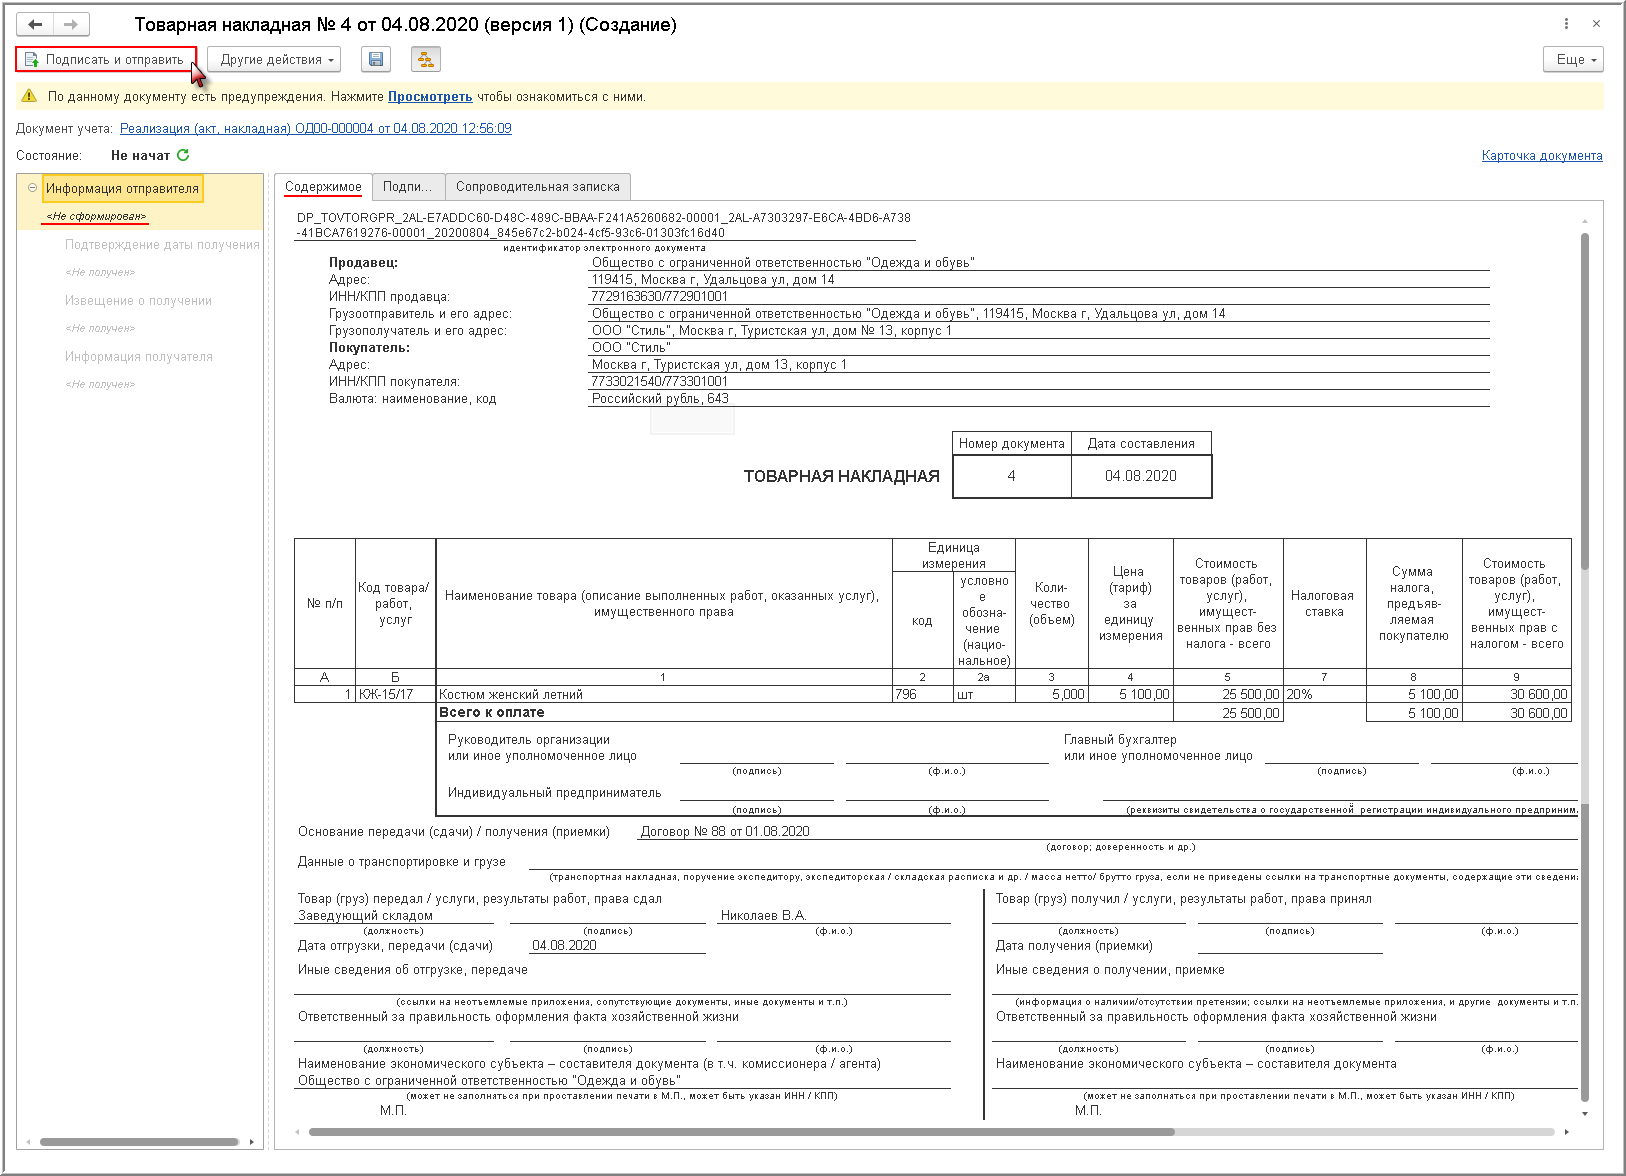Click the Всего к оплате row label

[x=492, y=713]
